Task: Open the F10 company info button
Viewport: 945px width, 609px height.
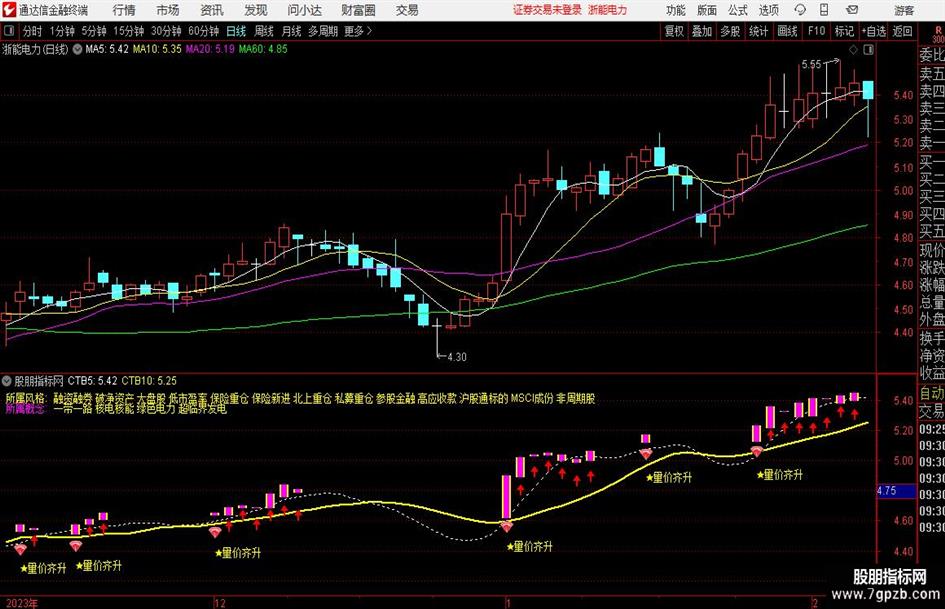Action: coord(816,31)
